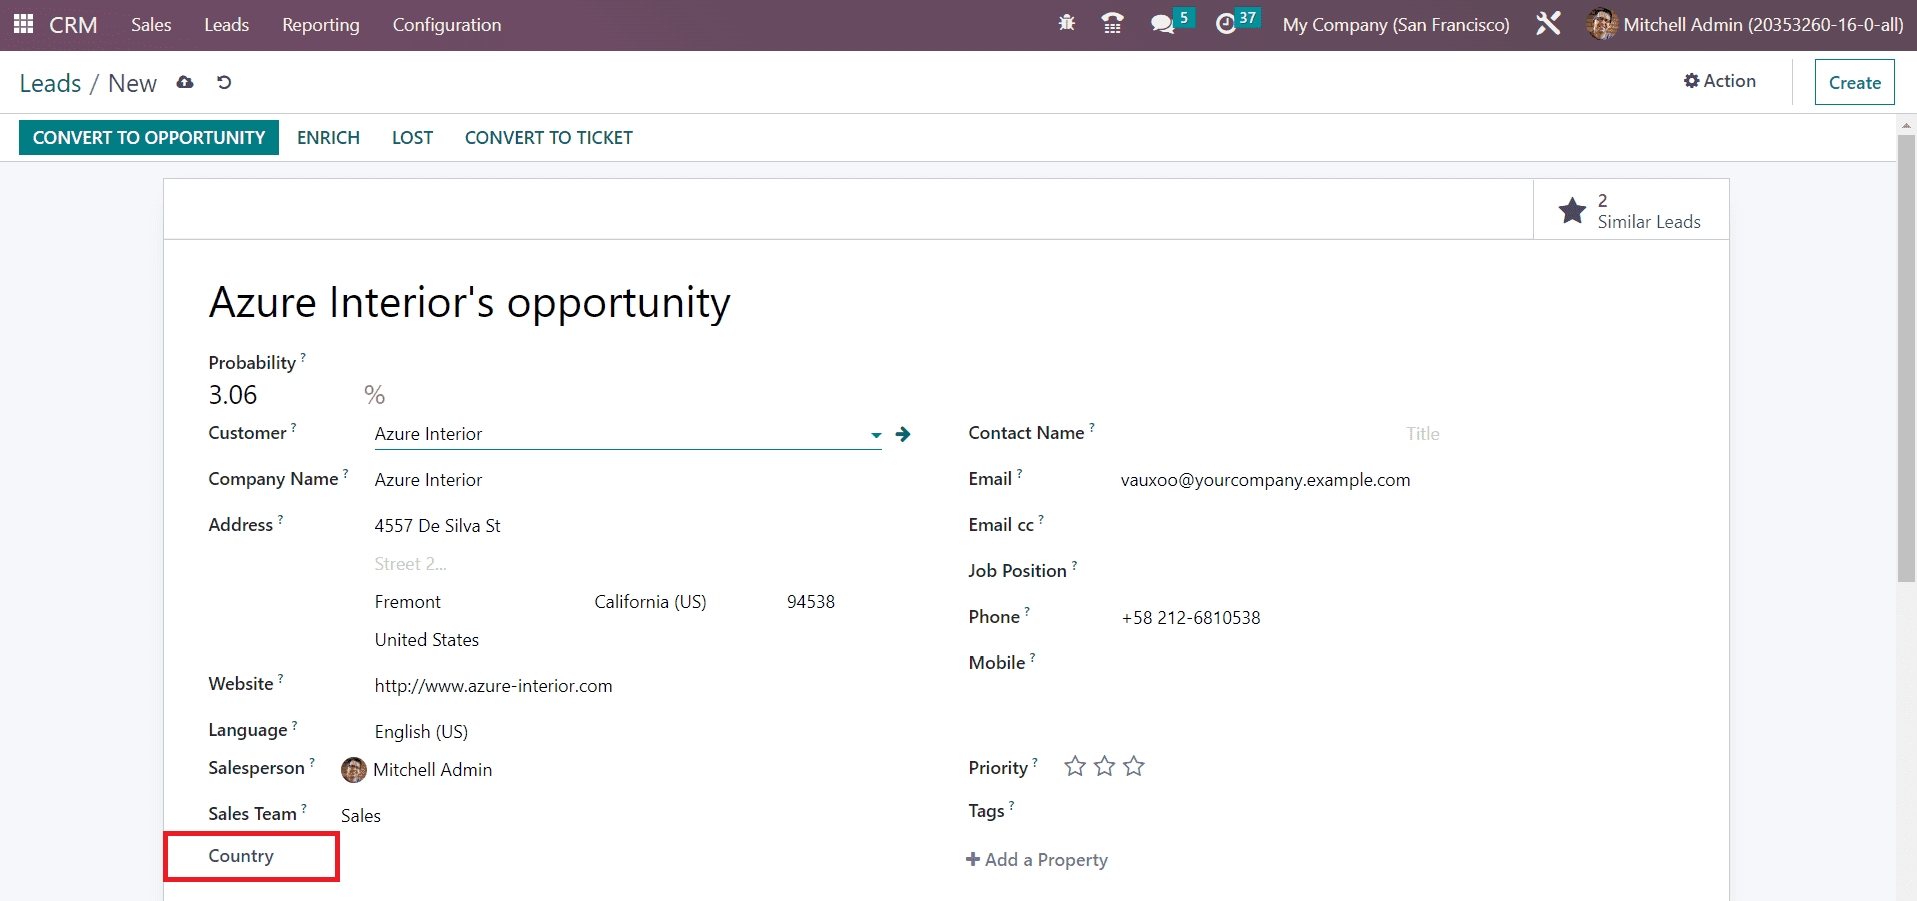Set priority to the third star
The width and height of the screenshot is (1917, 901).
pyautogui.click(x=1133, y=767)
